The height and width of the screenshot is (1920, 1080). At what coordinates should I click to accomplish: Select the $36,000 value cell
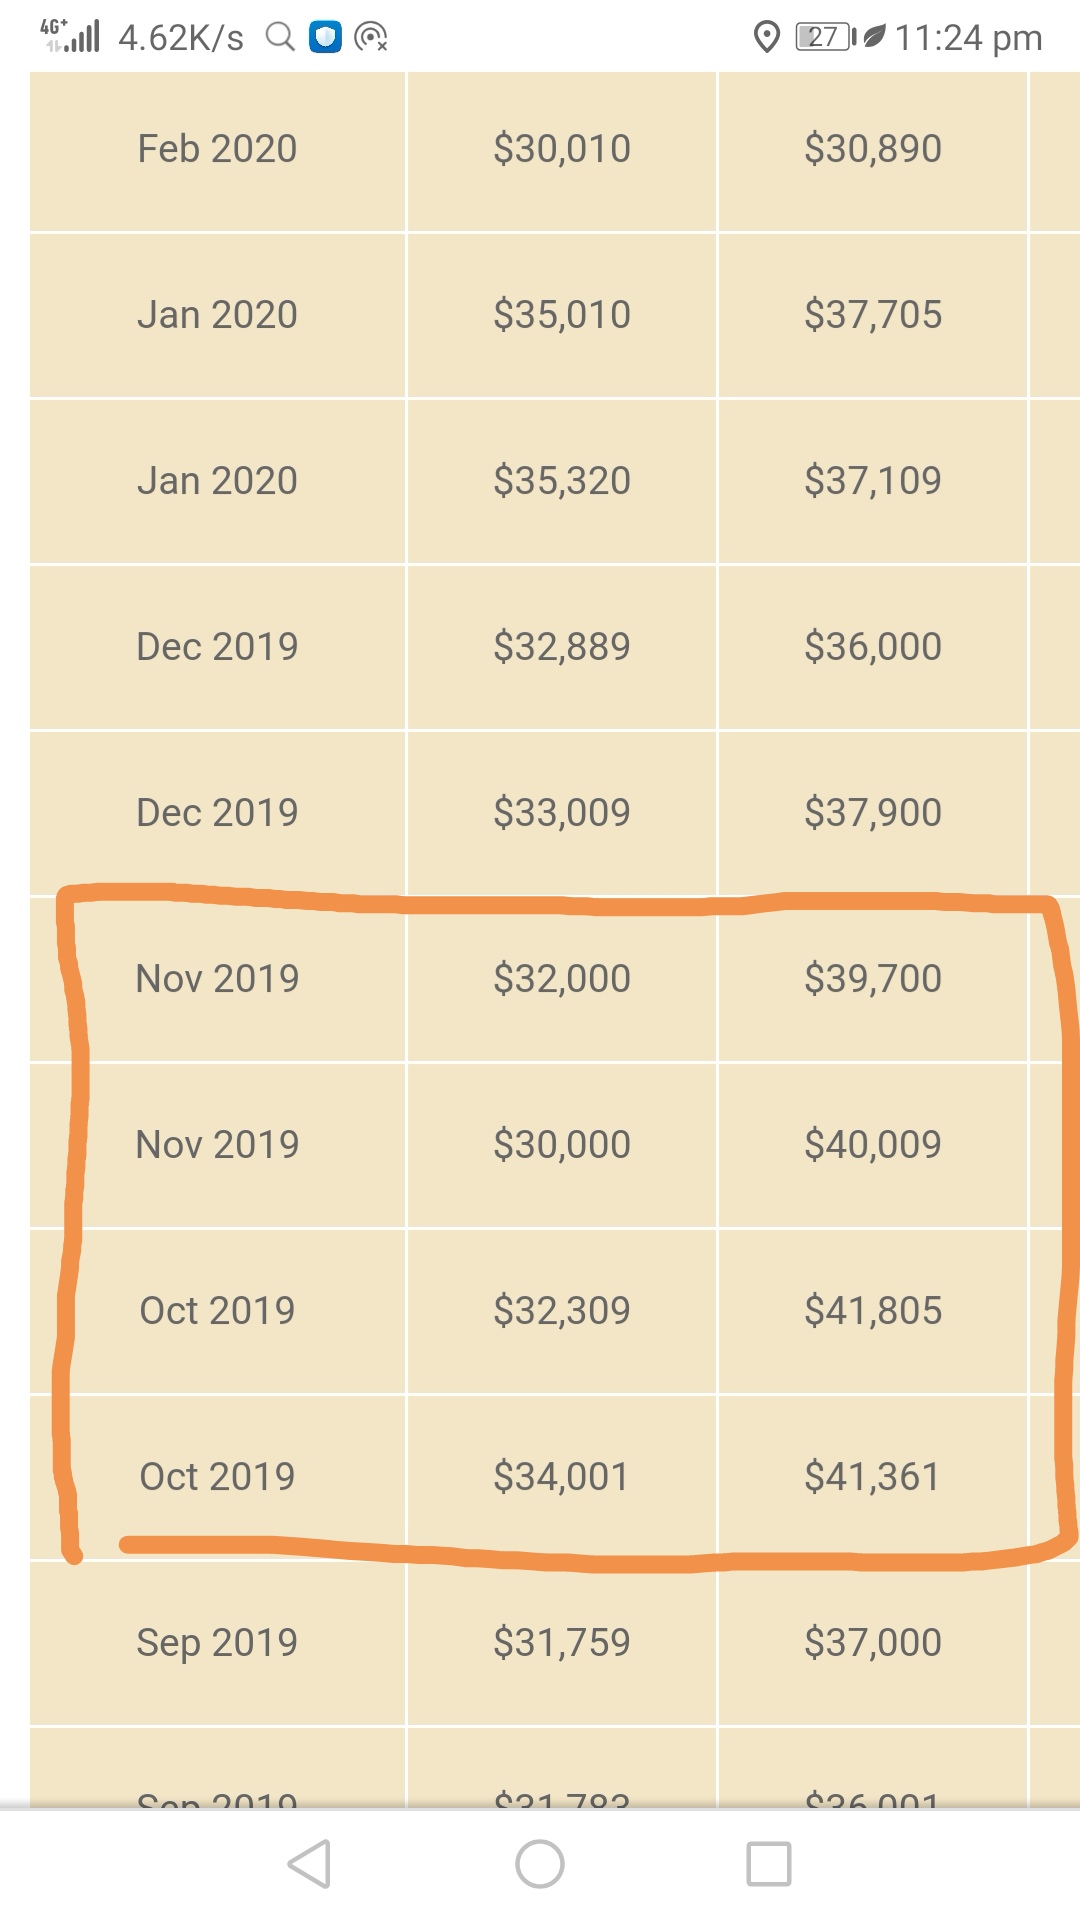(872, 647)
